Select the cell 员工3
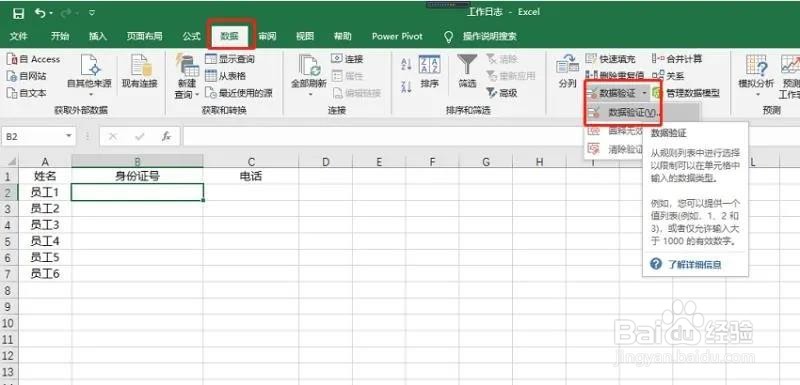800x385 pixels. 45,225
